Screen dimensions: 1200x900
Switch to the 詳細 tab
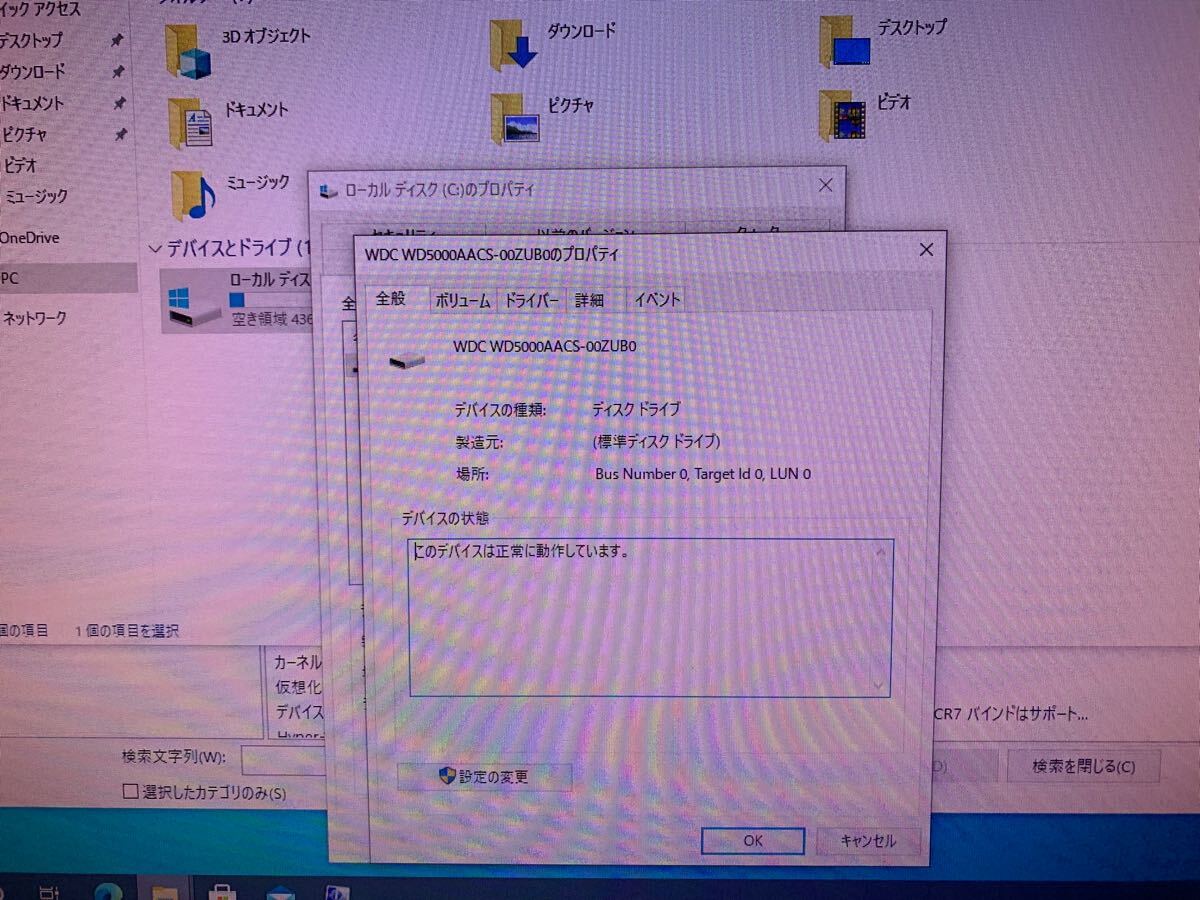point(589,300)
